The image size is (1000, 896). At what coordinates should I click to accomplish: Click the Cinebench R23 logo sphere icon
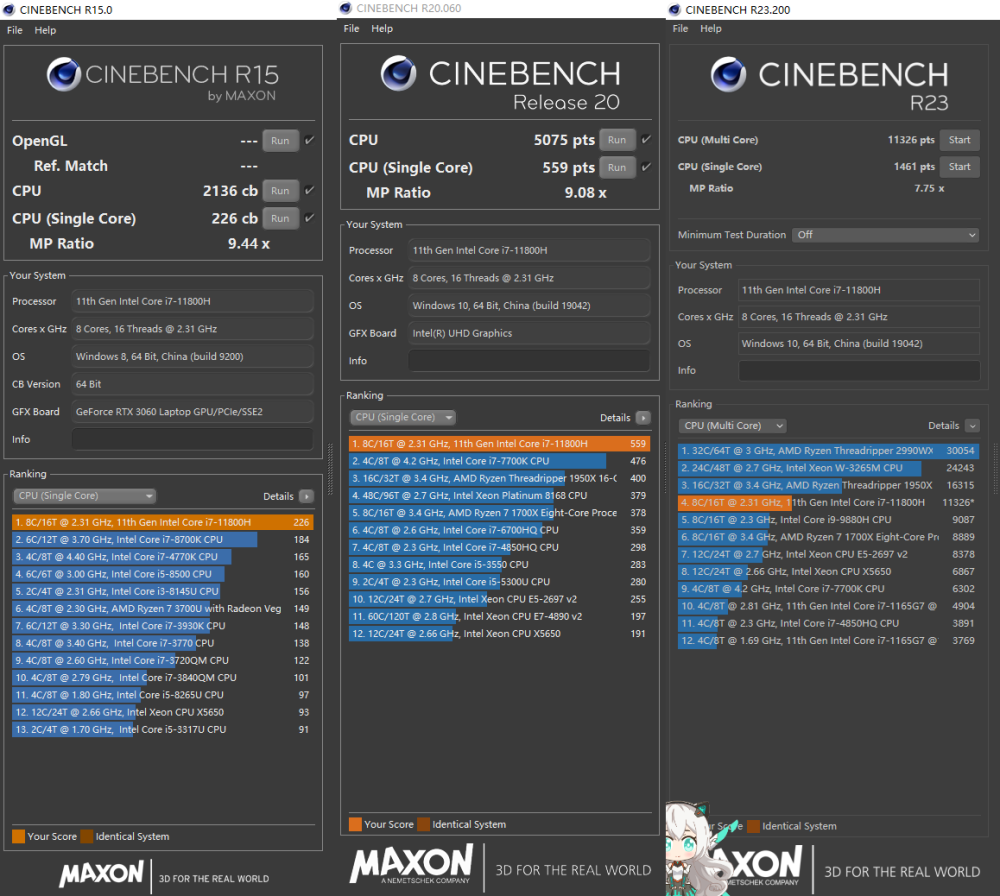[728, 74]
